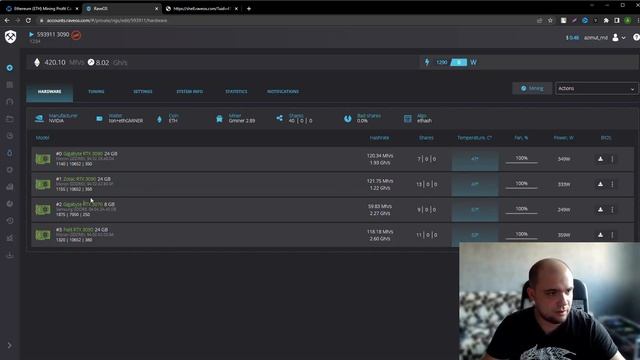The height and width of the screenshot is (360, 640).
Task: Switch to the Settings tab
Action: point(143,92)
